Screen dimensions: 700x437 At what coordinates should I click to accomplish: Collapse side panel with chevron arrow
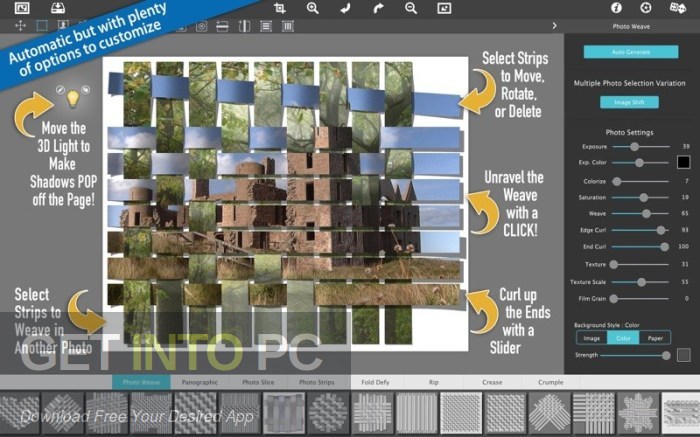click(554, 26)
